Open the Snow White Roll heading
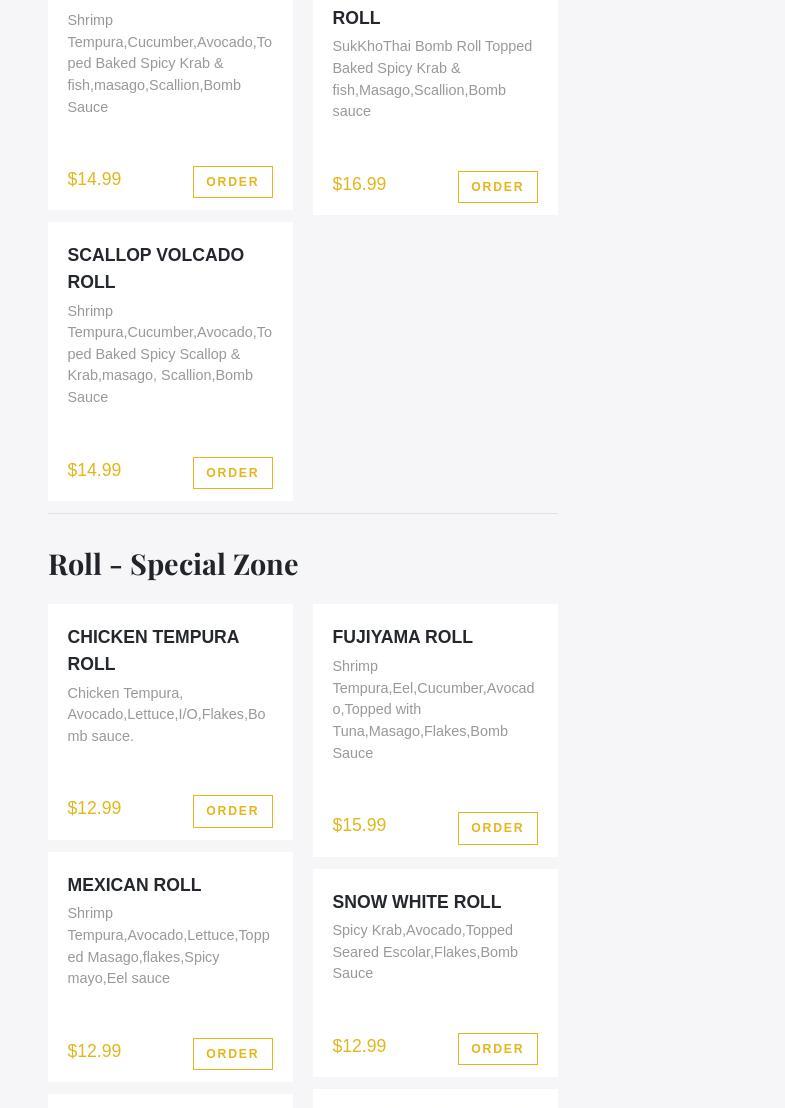 416,902
